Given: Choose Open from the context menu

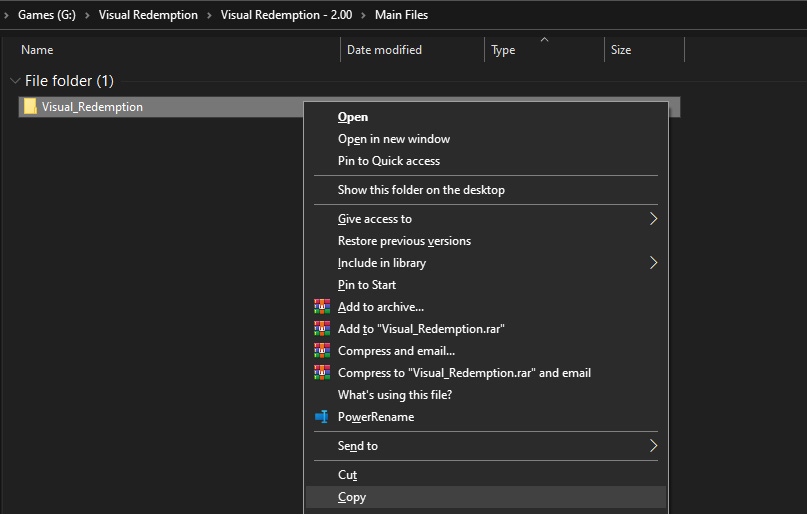Looking at the screenshot, I should pos(353,117).
